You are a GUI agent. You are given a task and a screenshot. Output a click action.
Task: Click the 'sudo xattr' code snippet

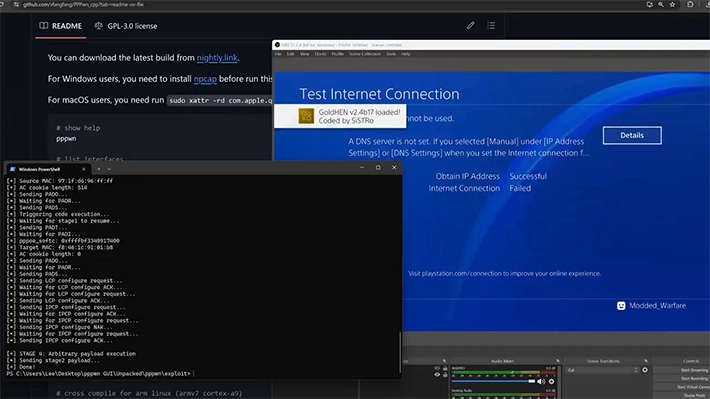point(221,101)
